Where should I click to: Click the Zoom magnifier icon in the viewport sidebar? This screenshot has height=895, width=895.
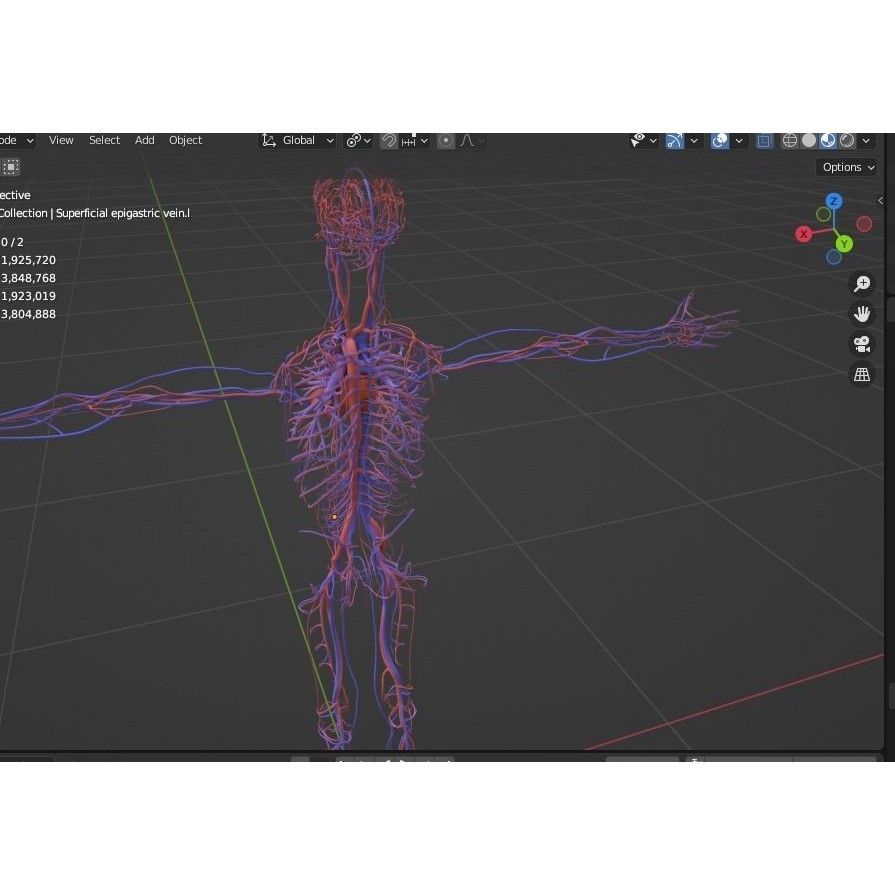tap(861, 283)
